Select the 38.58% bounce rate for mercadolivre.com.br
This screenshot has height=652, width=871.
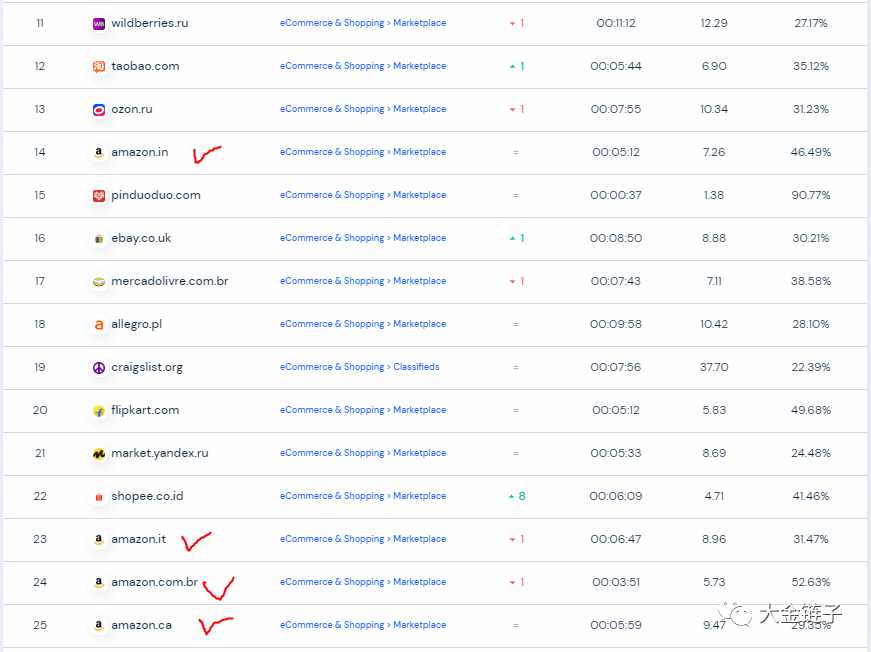coord(810,282)
